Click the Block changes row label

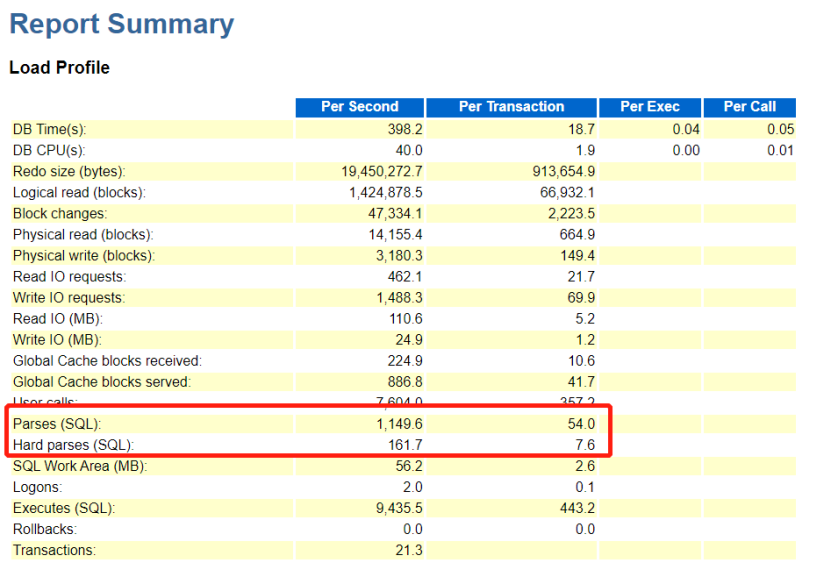[x=60, y=213]
